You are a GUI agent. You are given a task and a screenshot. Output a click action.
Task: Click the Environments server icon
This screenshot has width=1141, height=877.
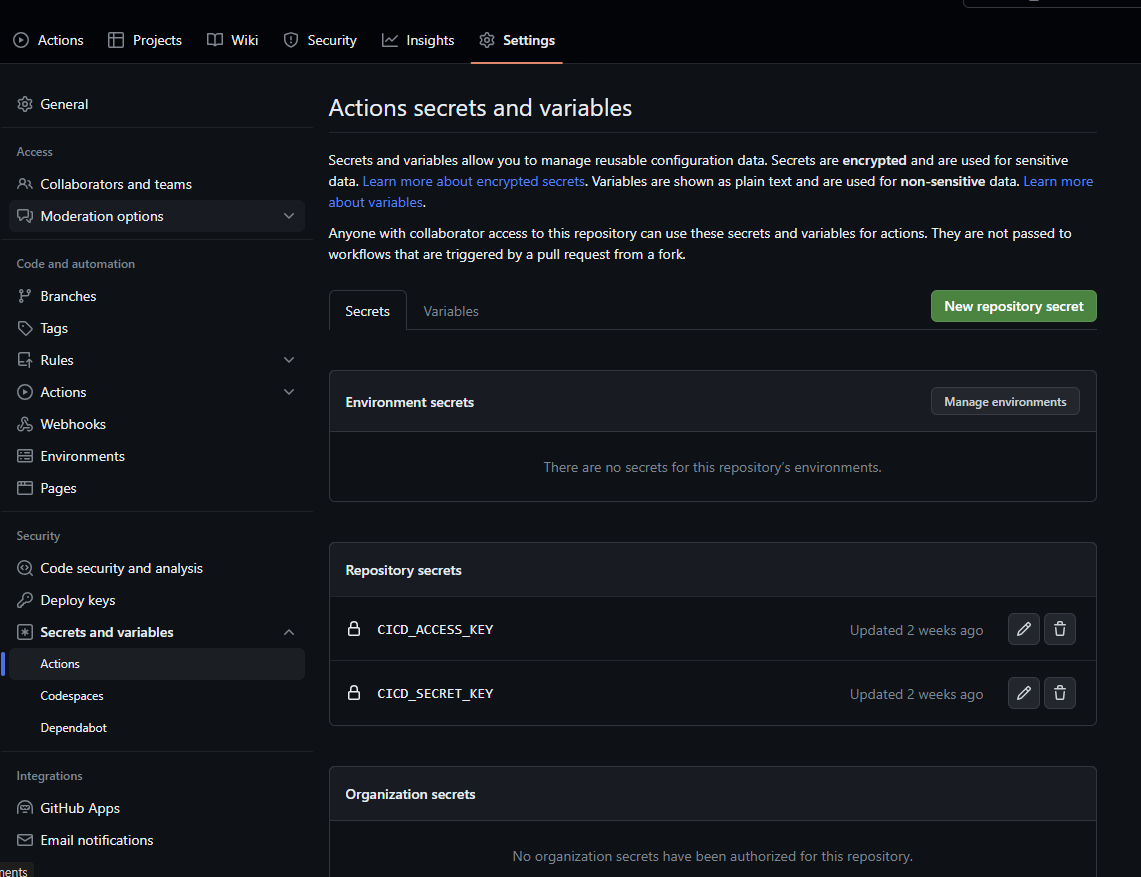(25, 456)
